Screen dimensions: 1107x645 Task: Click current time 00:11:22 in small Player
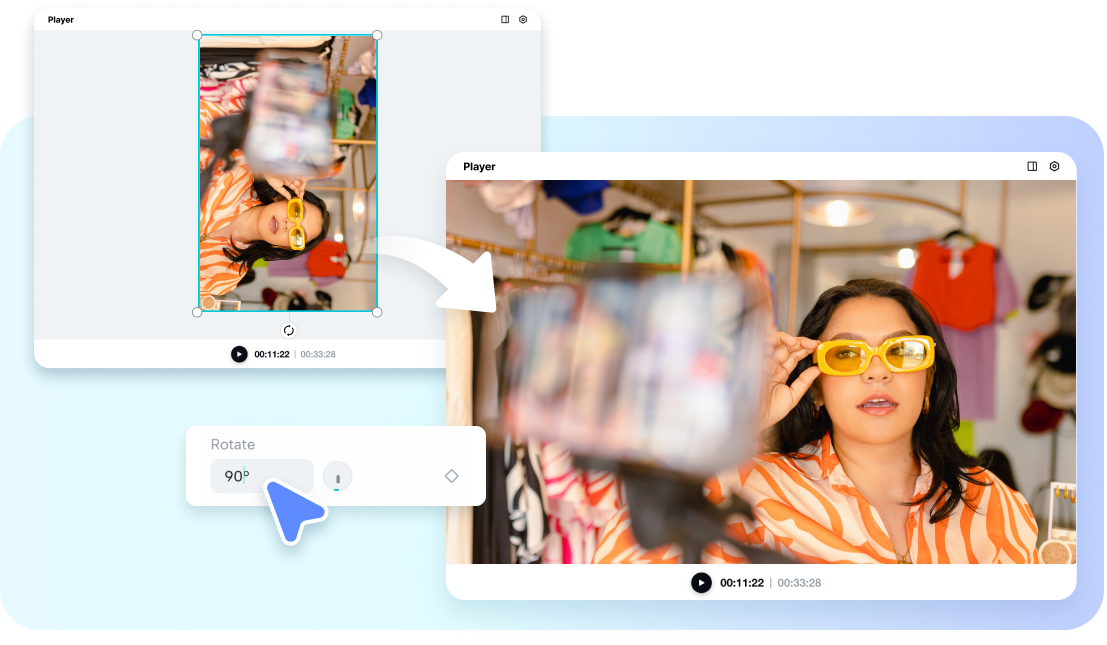(x=272, y=354)
